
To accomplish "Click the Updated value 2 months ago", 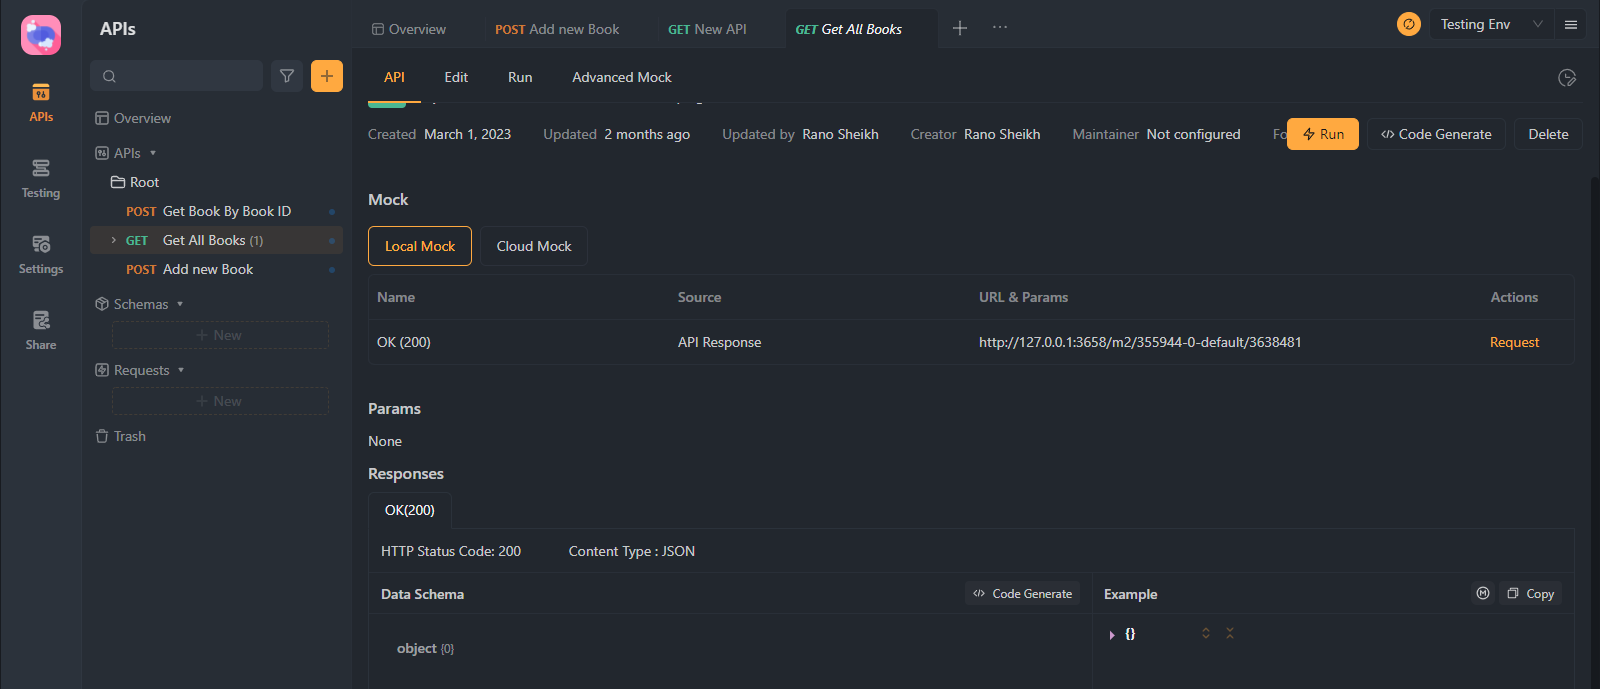I will point(647,134).
